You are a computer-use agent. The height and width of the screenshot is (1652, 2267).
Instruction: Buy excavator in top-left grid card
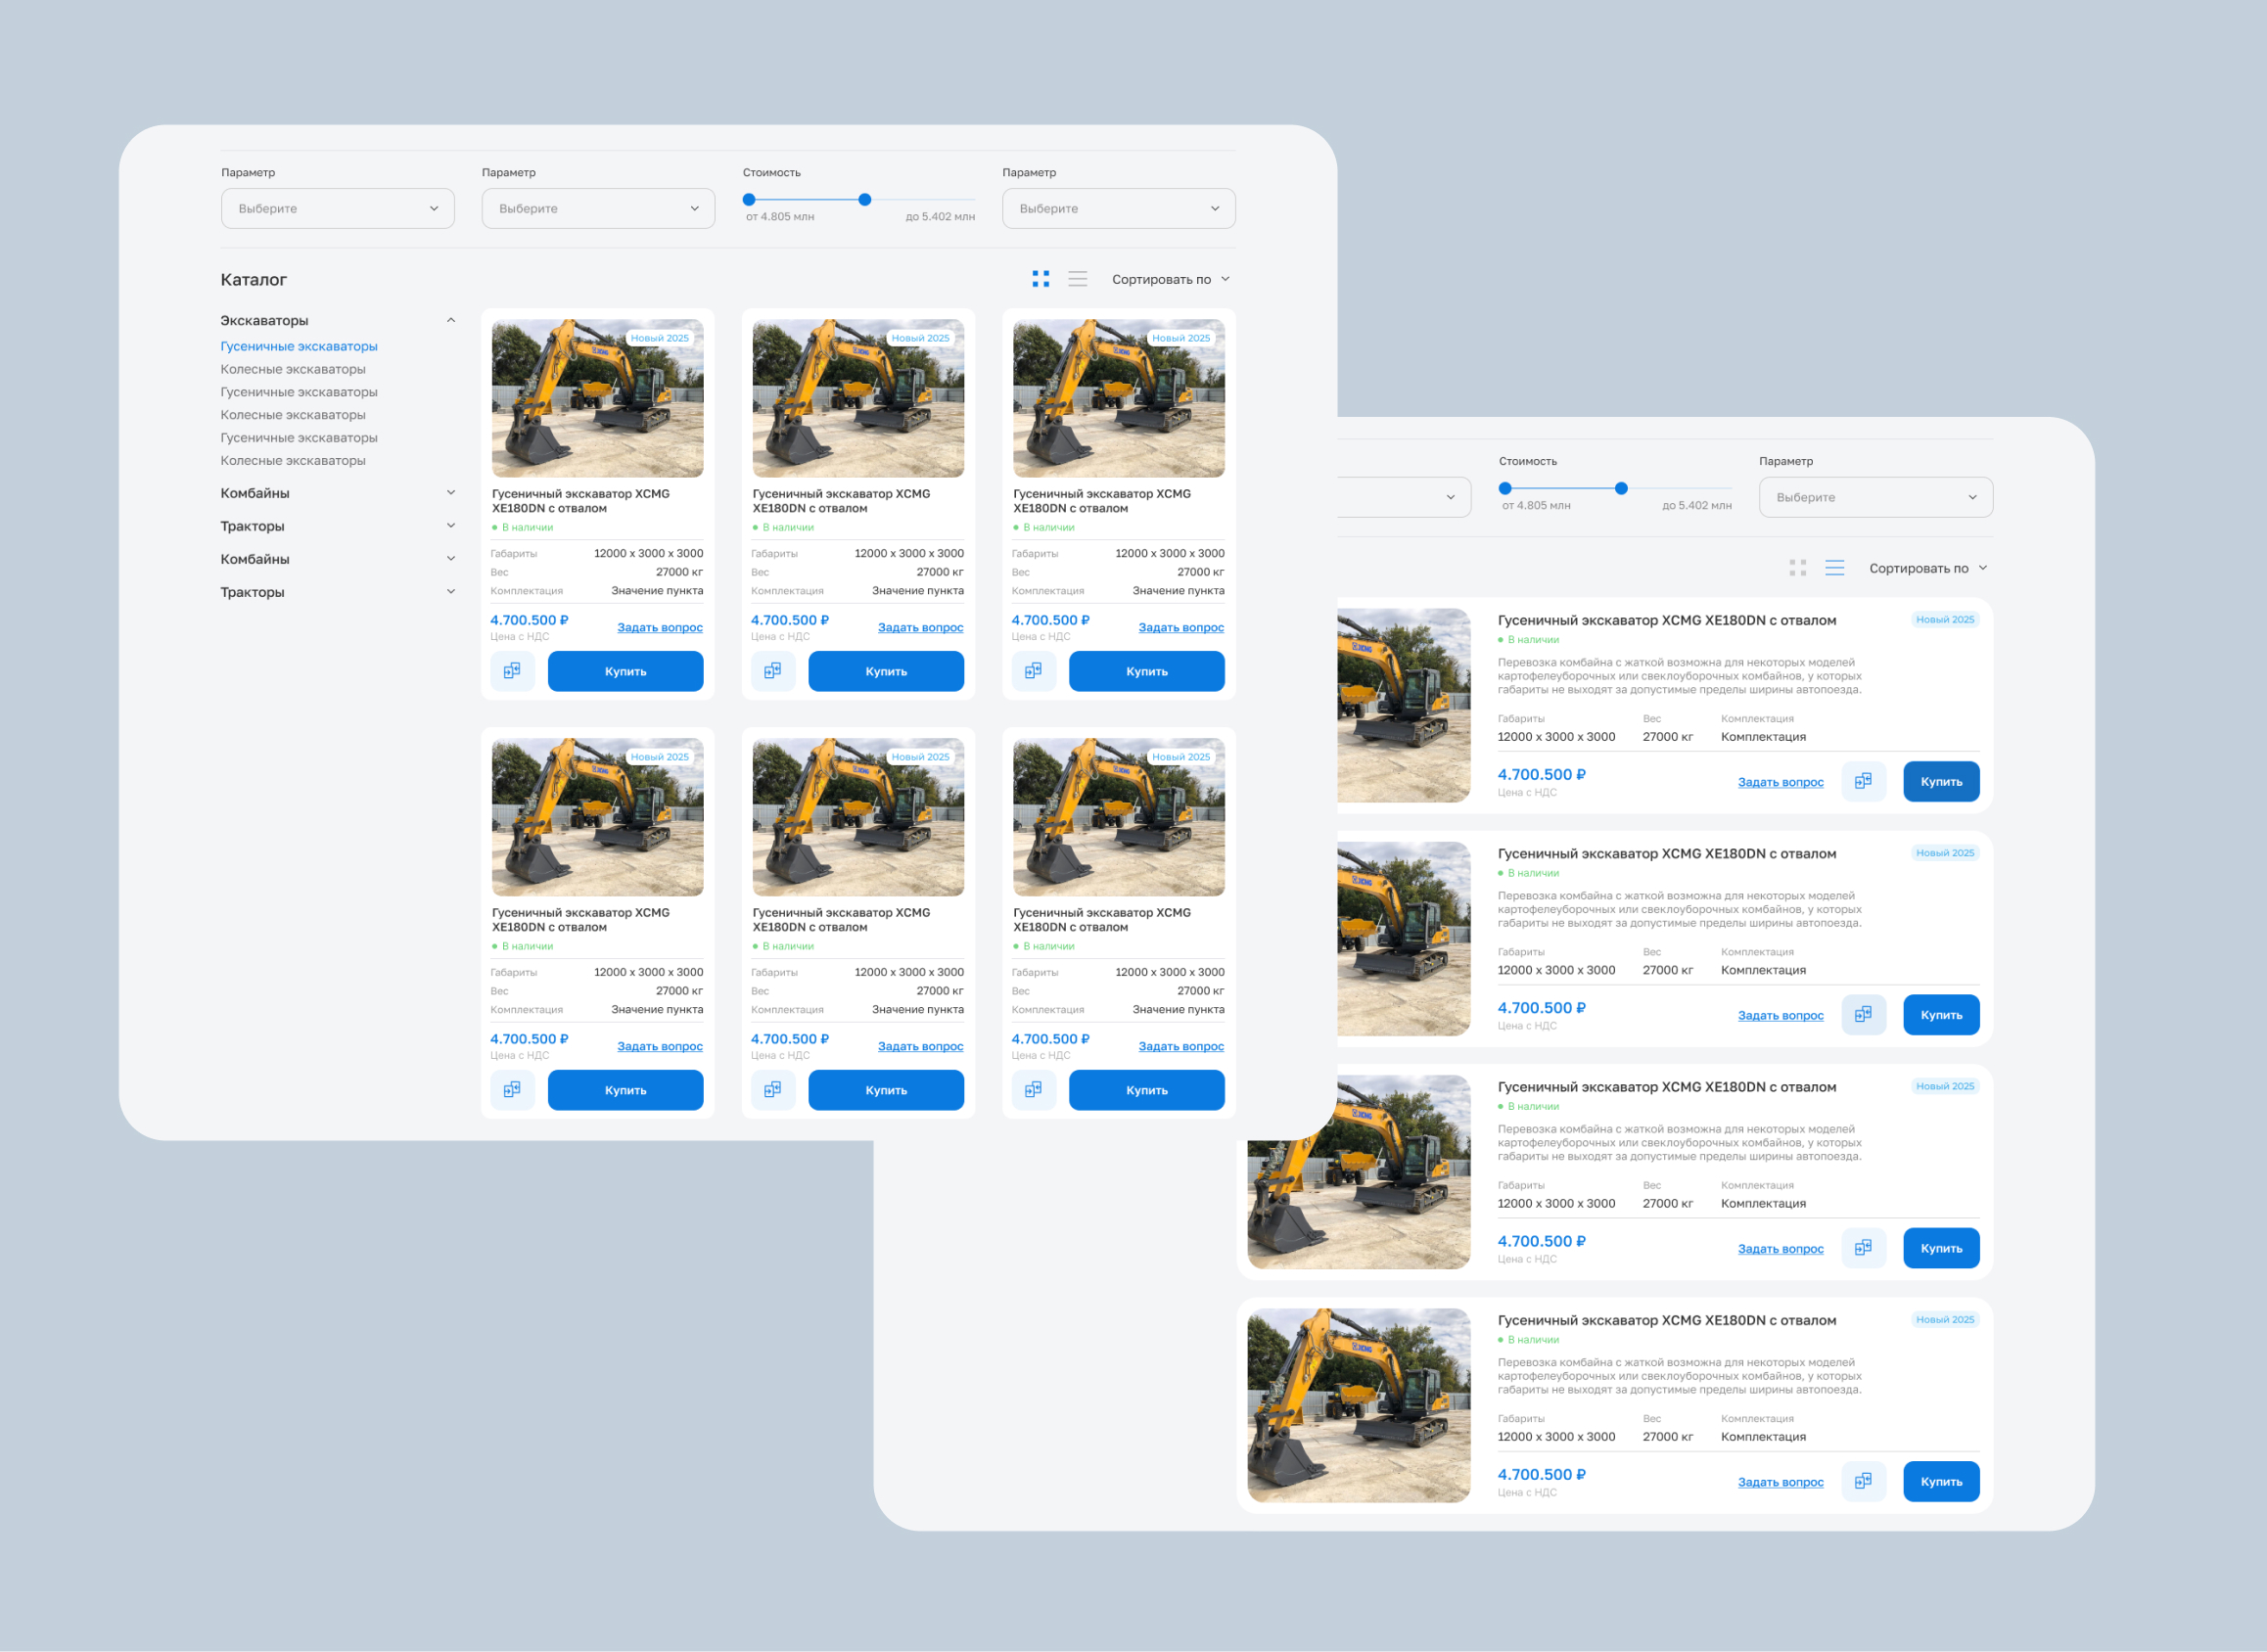[626, 671]
